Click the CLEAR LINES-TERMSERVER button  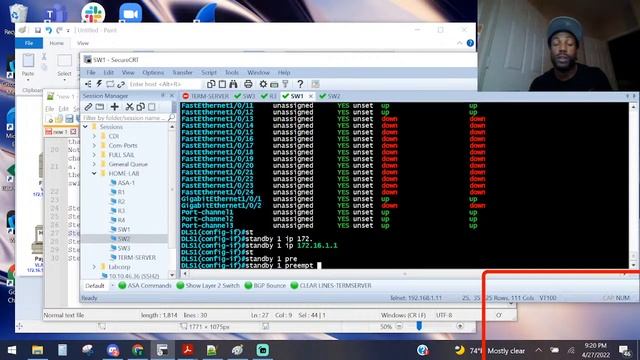[x=331, y=286]
